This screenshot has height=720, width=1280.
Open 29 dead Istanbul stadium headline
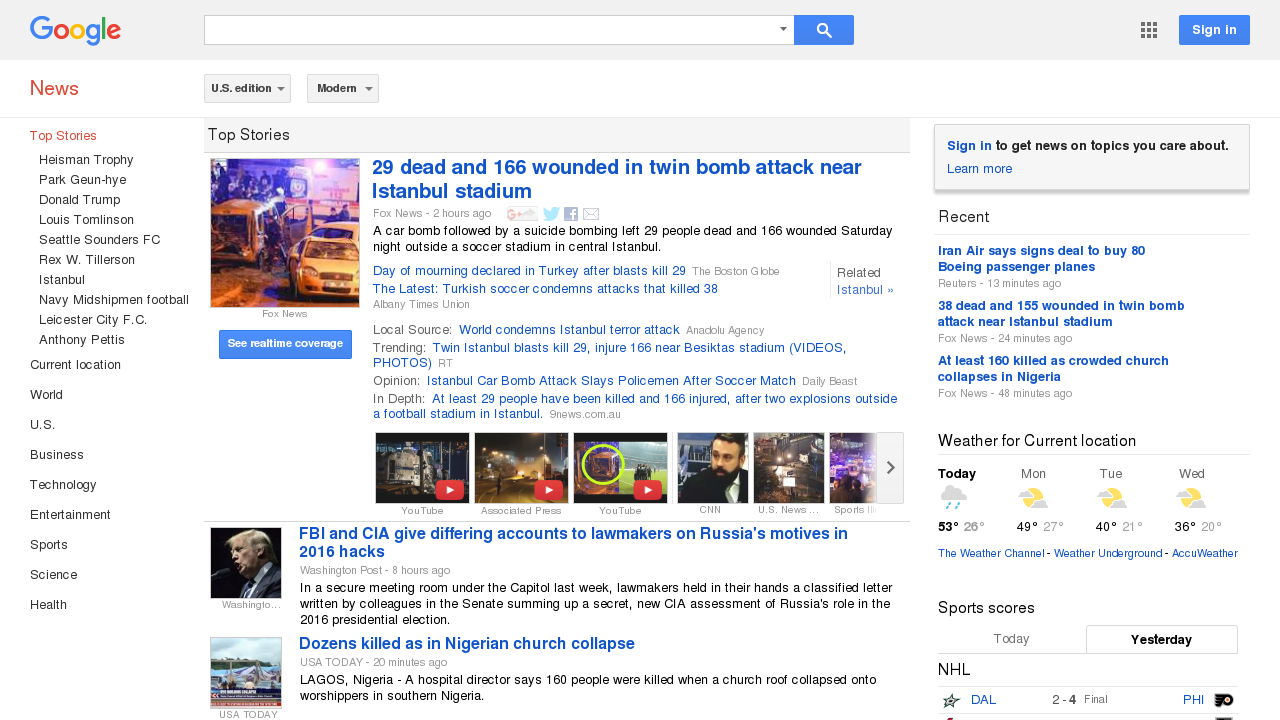pyautogui.click(x=617, y=179)
